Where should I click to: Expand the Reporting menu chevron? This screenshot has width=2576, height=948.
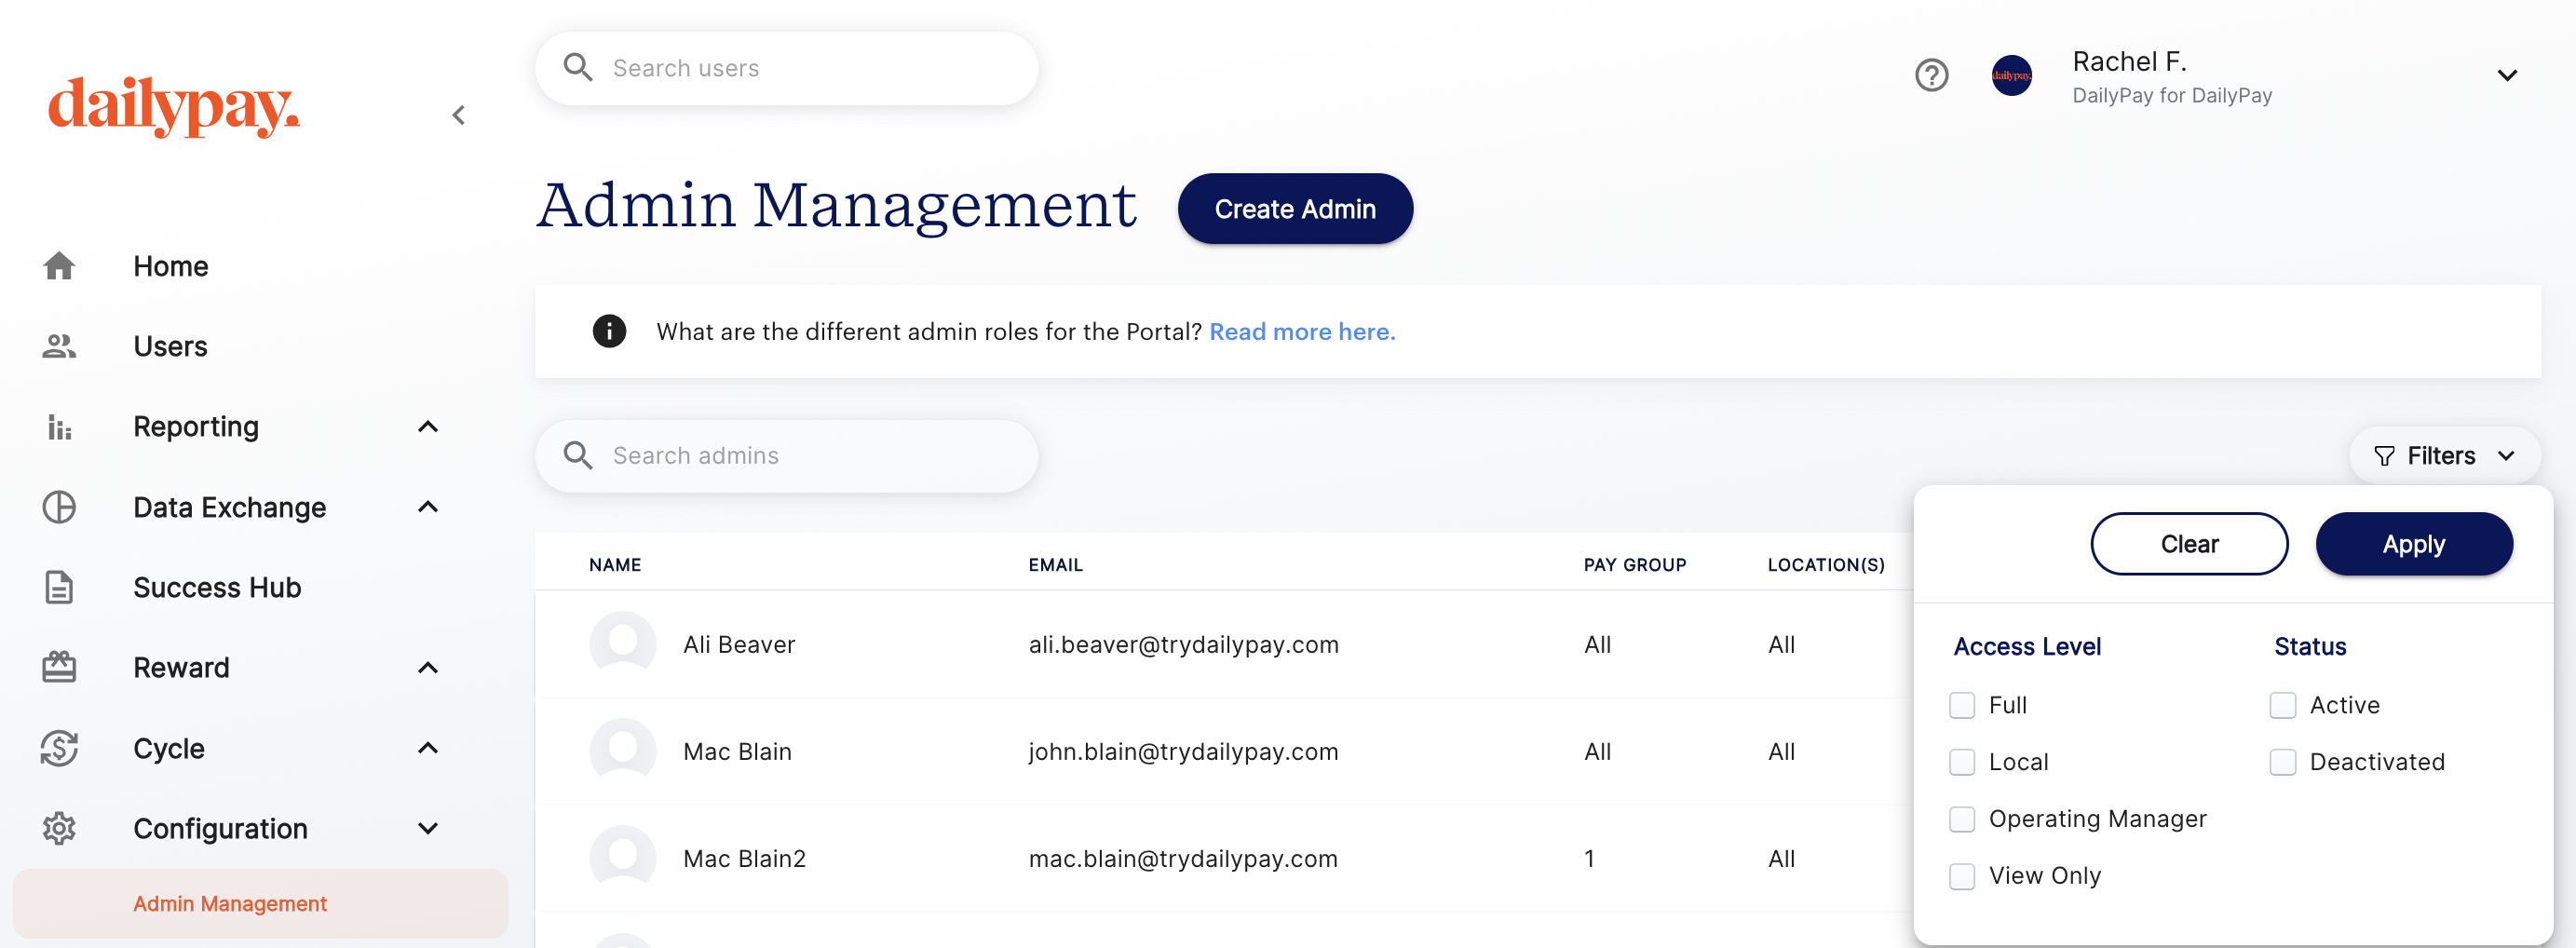point(428,427)
